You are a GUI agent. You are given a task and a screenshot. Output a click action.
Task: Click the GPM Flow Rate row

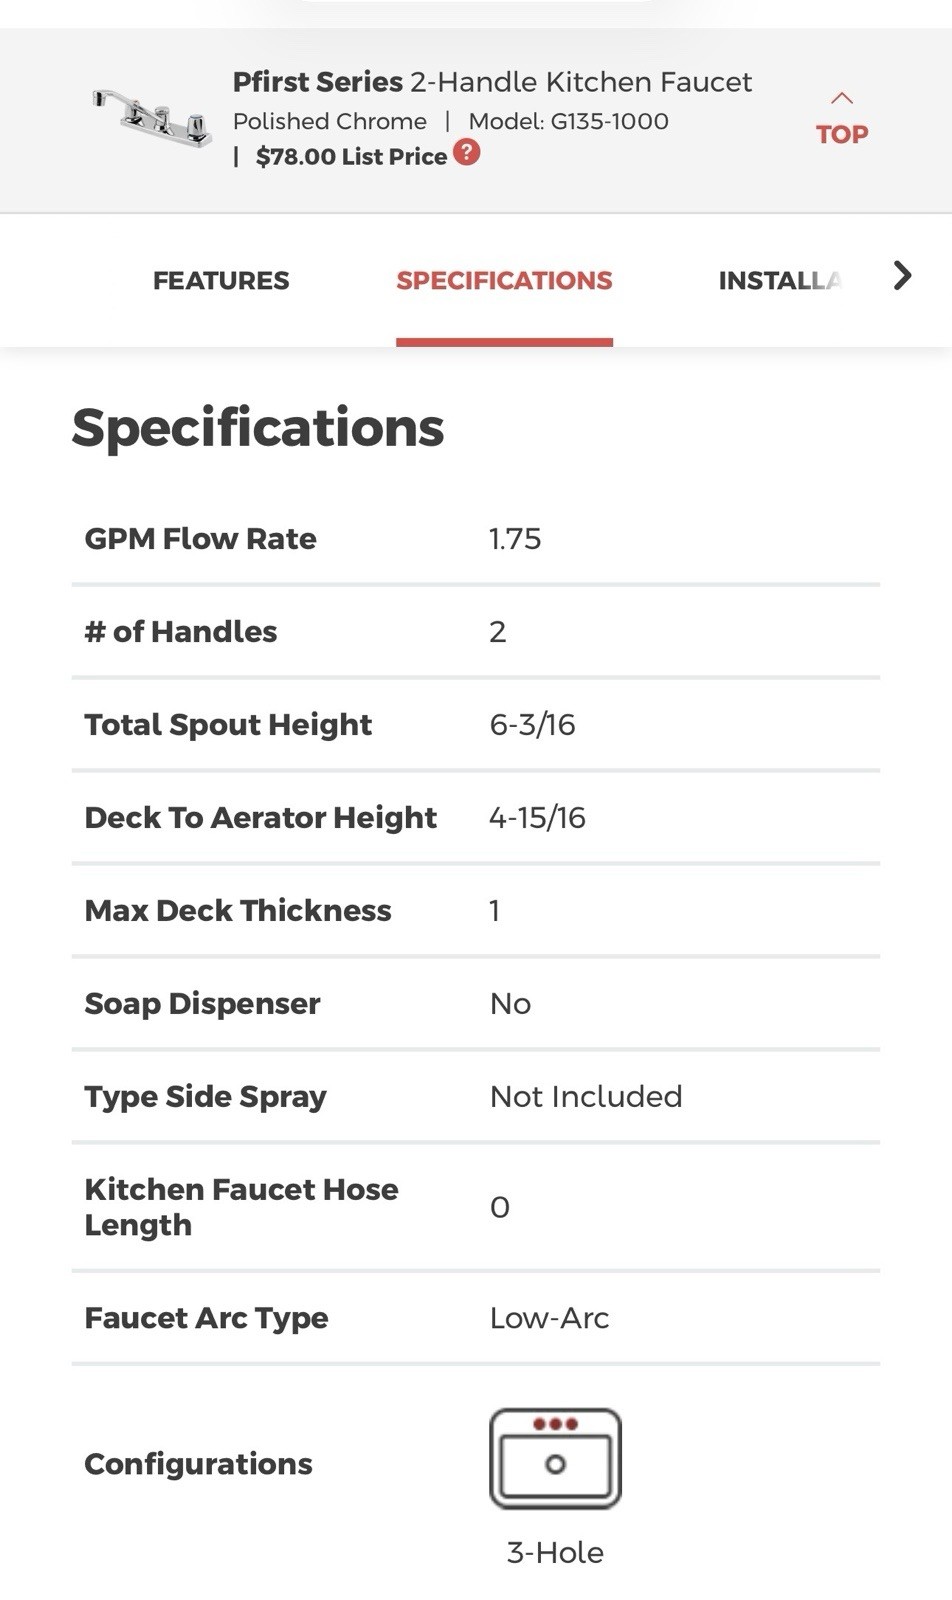point(476,539)
